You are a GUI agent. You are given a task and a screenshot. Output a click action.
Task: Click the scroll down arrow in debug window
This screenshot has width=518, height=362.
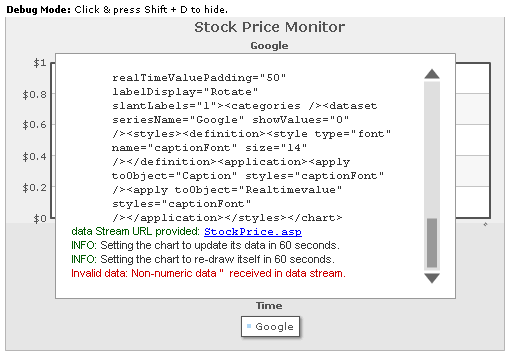click(432, 278)
